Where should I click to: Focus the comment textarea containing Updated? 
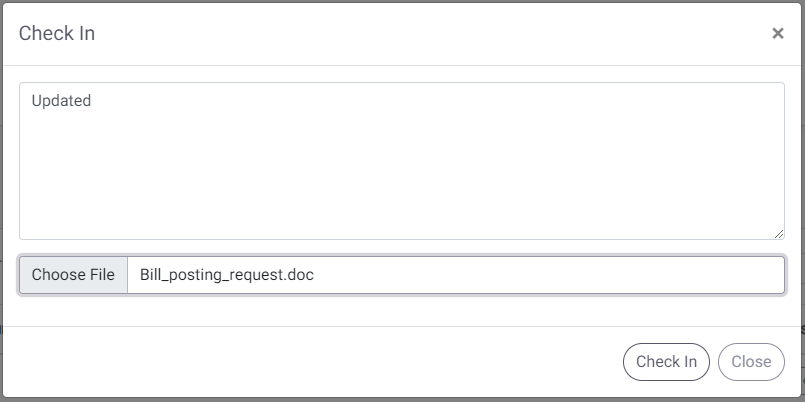coord(402,161)
